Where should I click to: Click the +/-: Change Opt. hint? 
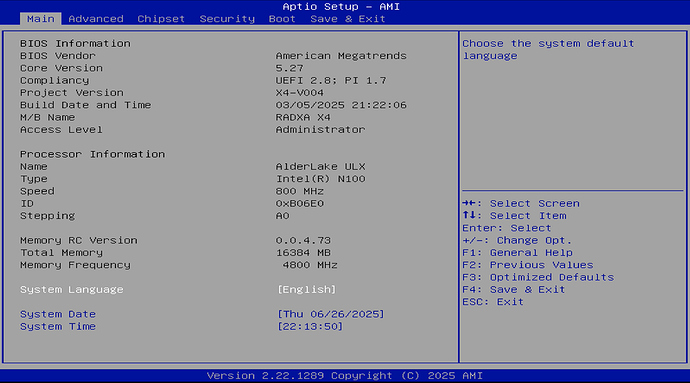[517, 241]
